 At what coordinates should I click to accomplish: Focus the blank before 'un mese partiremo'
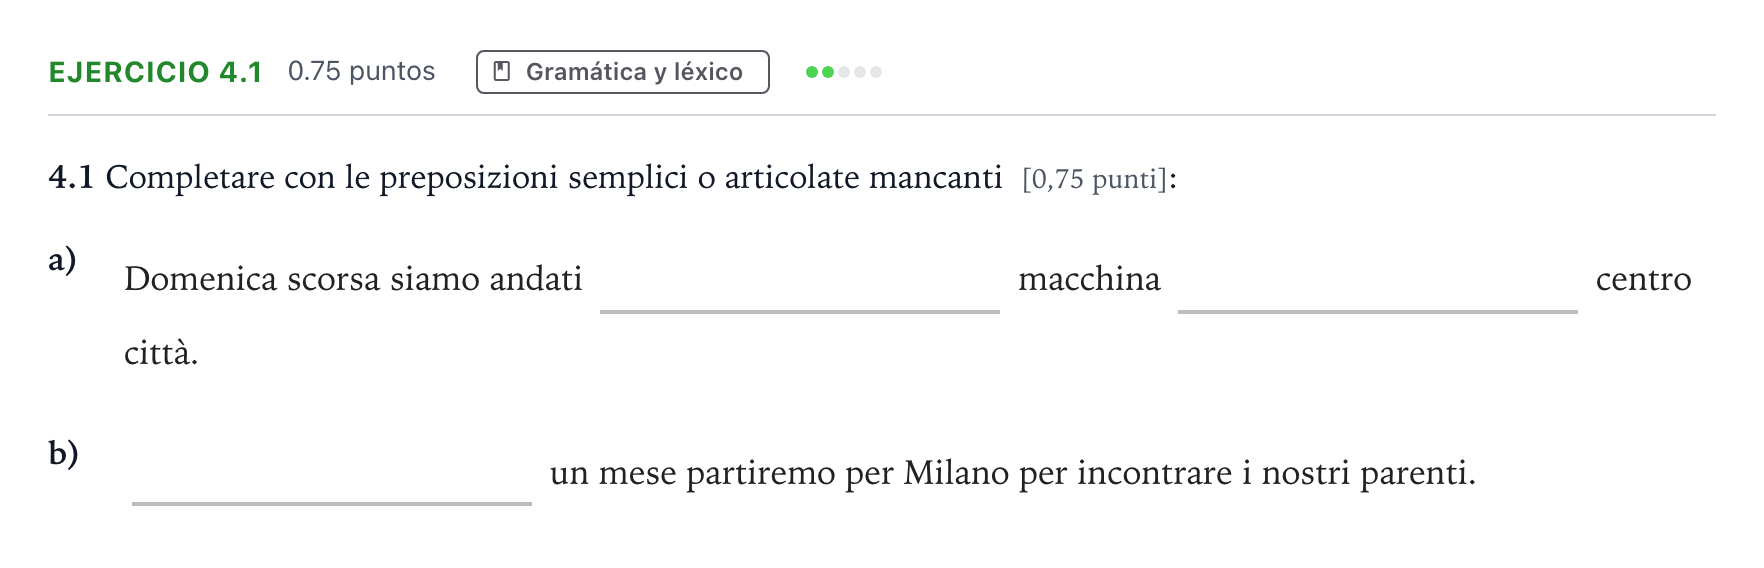332,473
